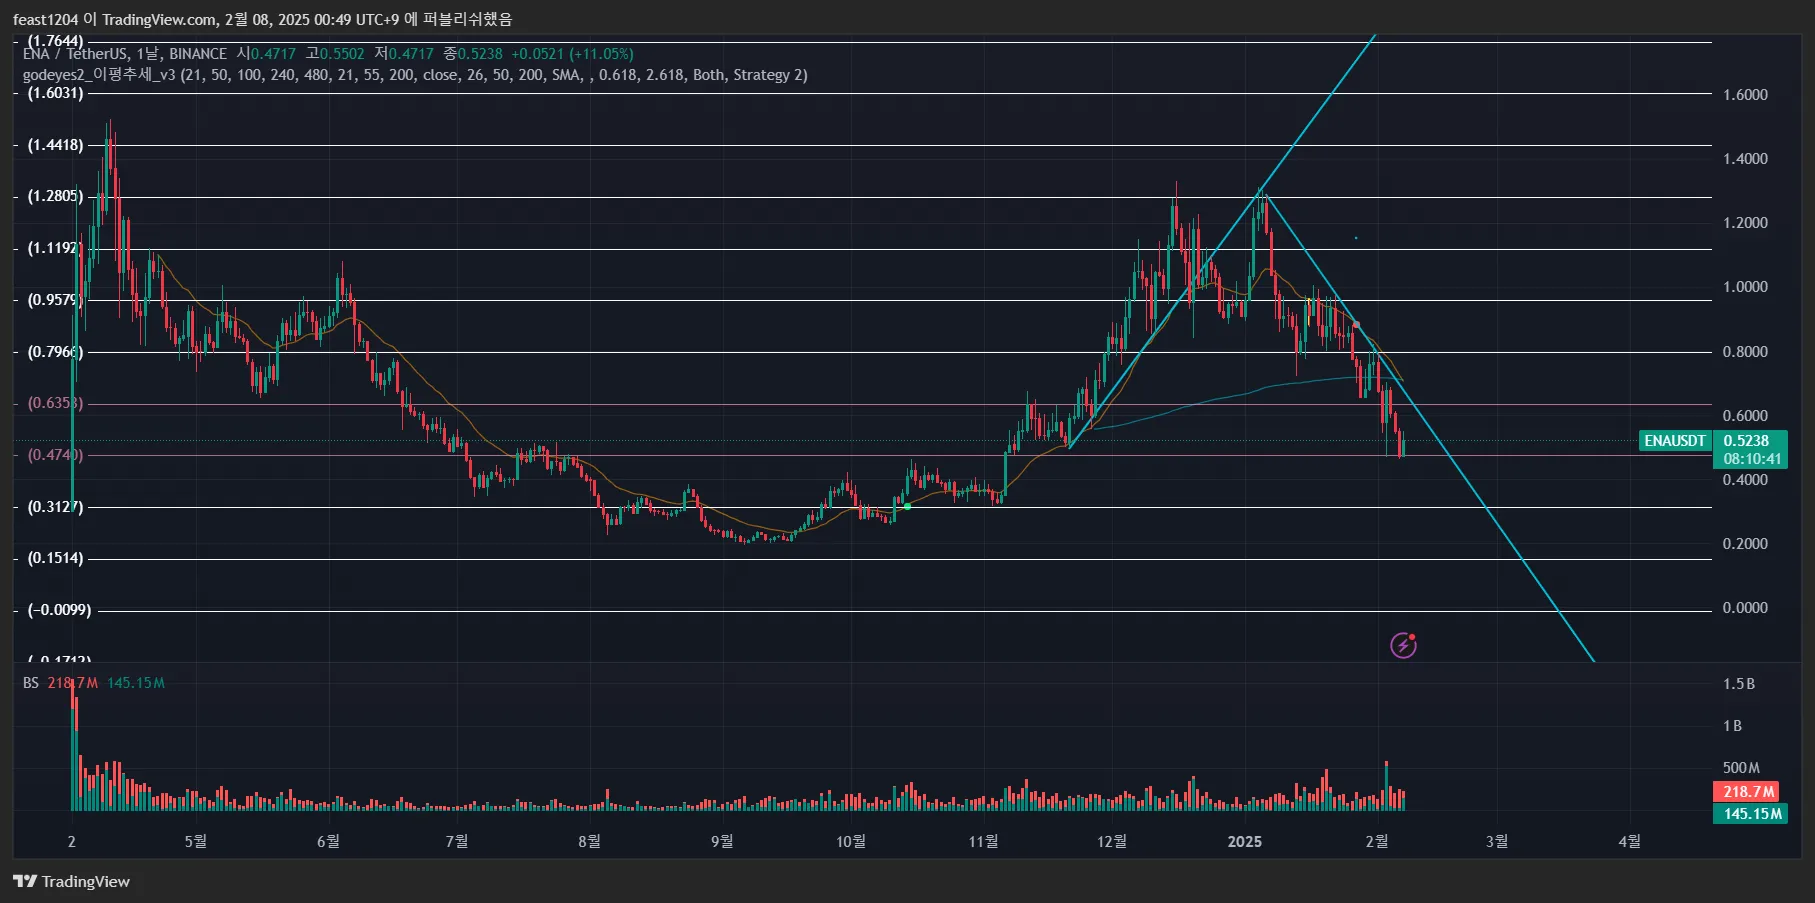The image size is (1815, 903).
Task: Click the 11월 label on time axis
Action: (x=984, y=842)
